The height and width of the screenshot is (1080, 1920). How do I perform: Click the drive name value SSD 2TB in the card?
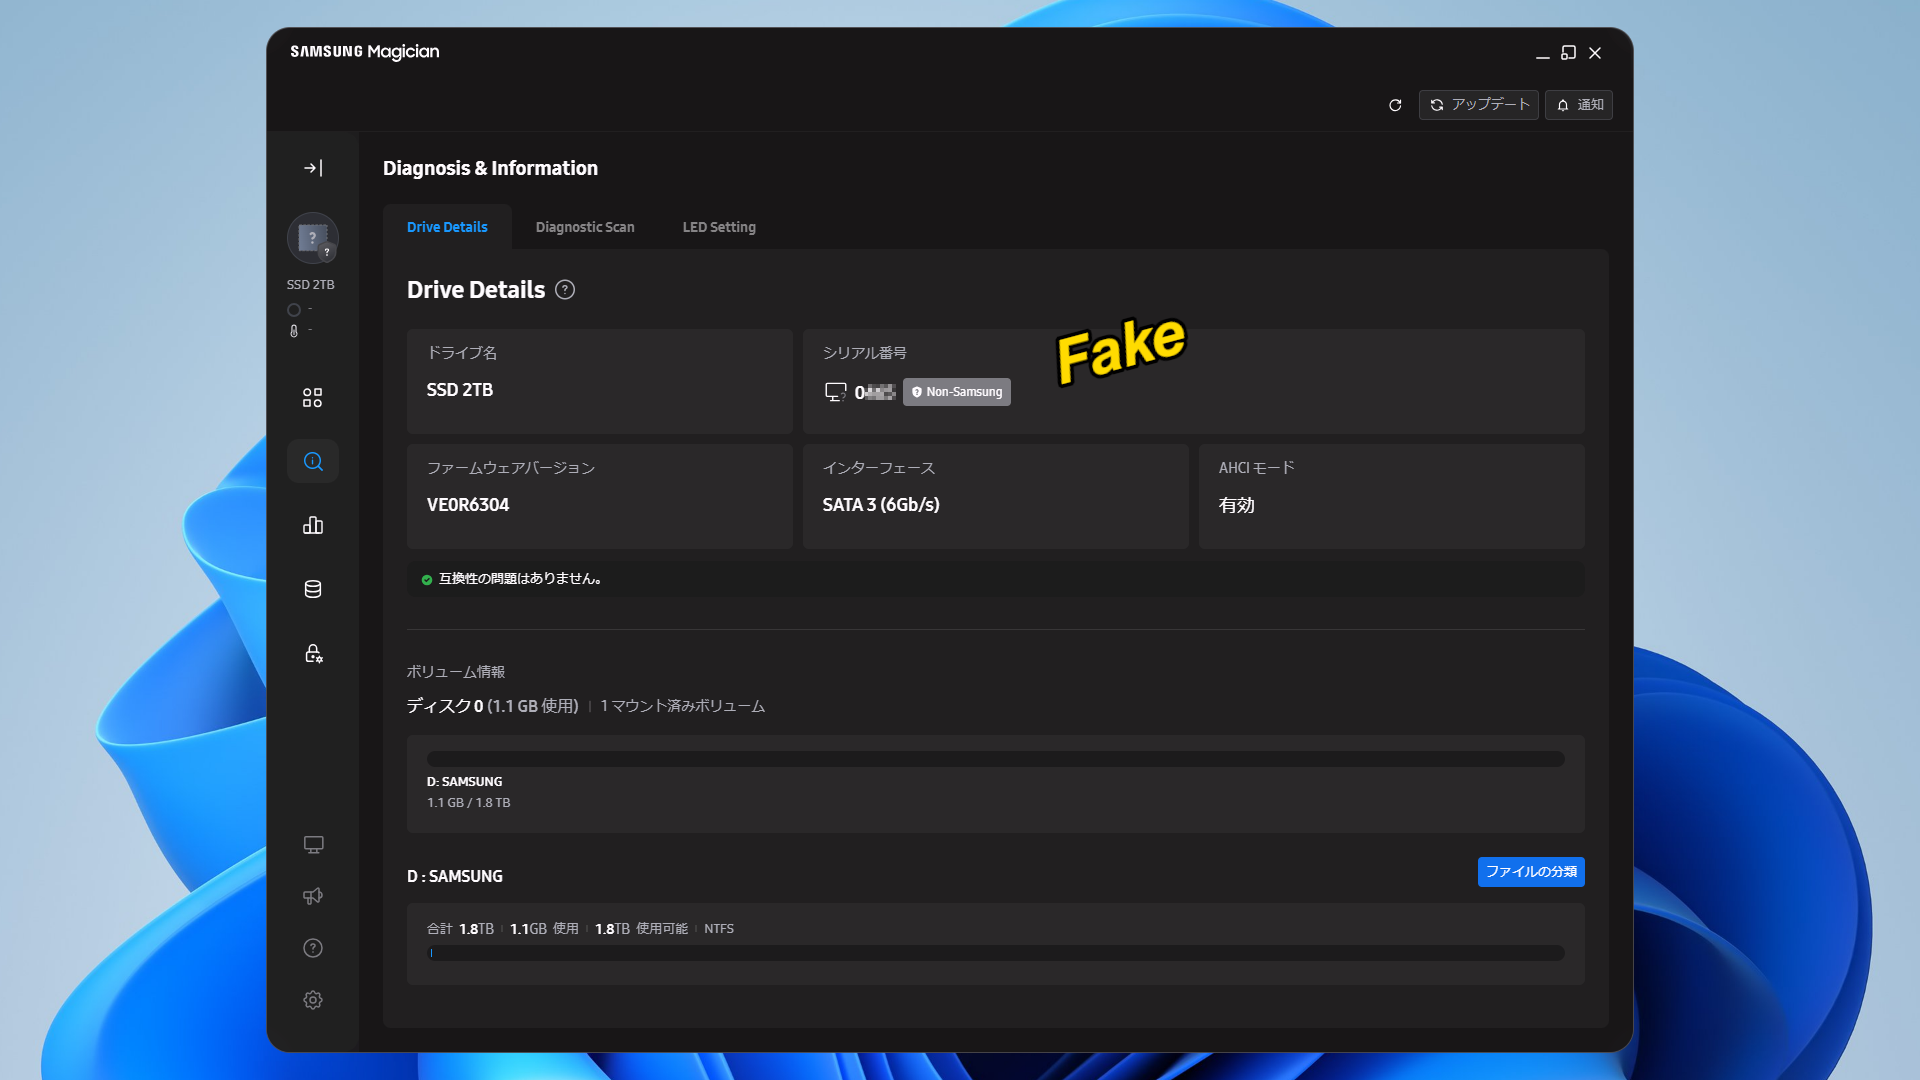coord(460,390)
